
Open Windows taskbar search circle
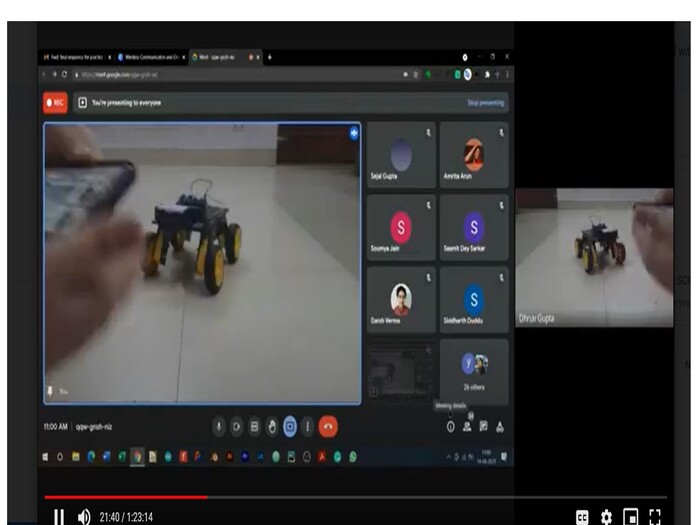point(60,457)
